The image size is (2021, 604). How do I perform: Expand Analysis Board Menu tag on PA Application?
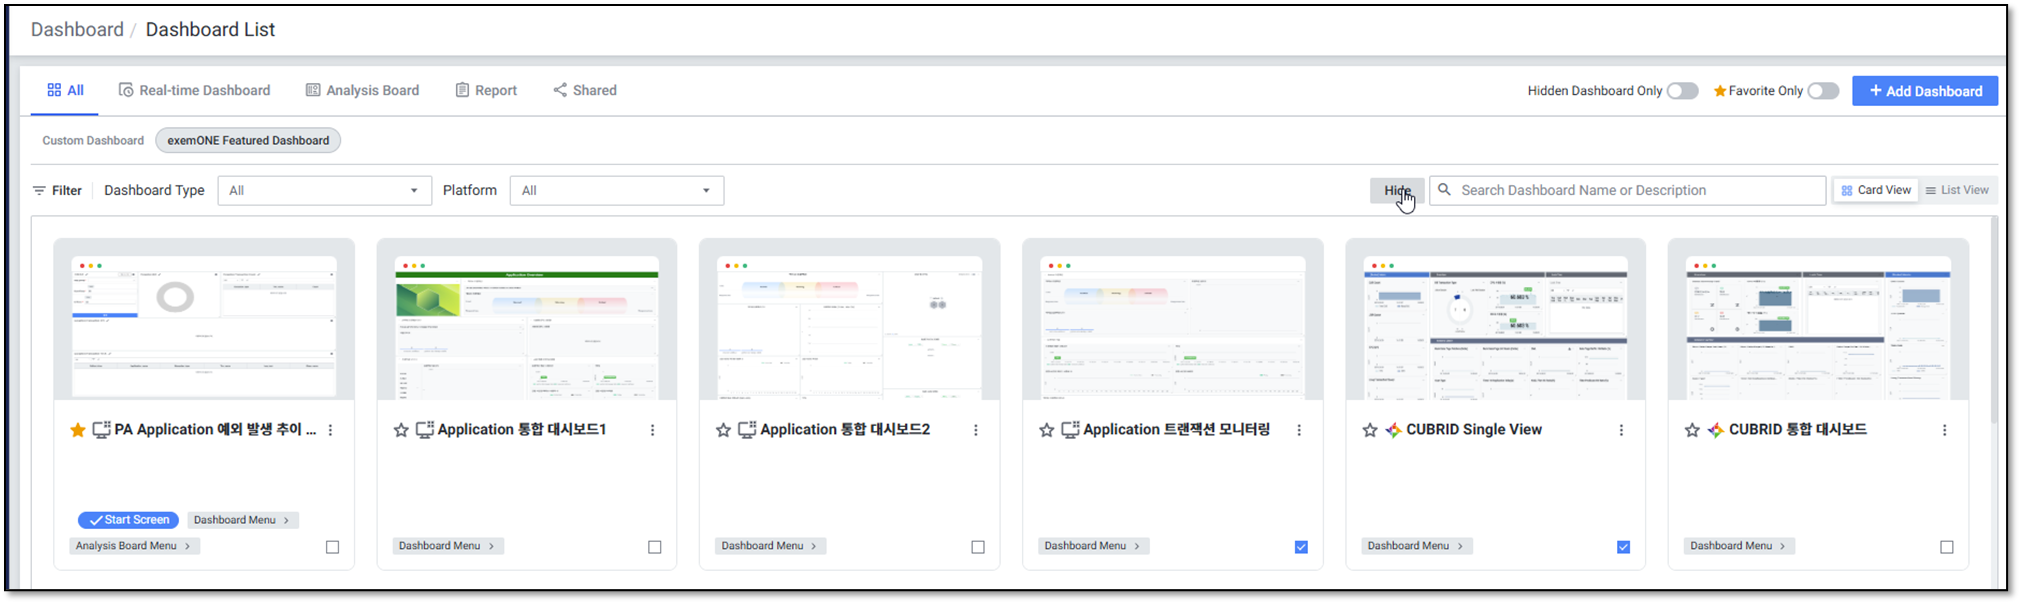click(134, 546)
